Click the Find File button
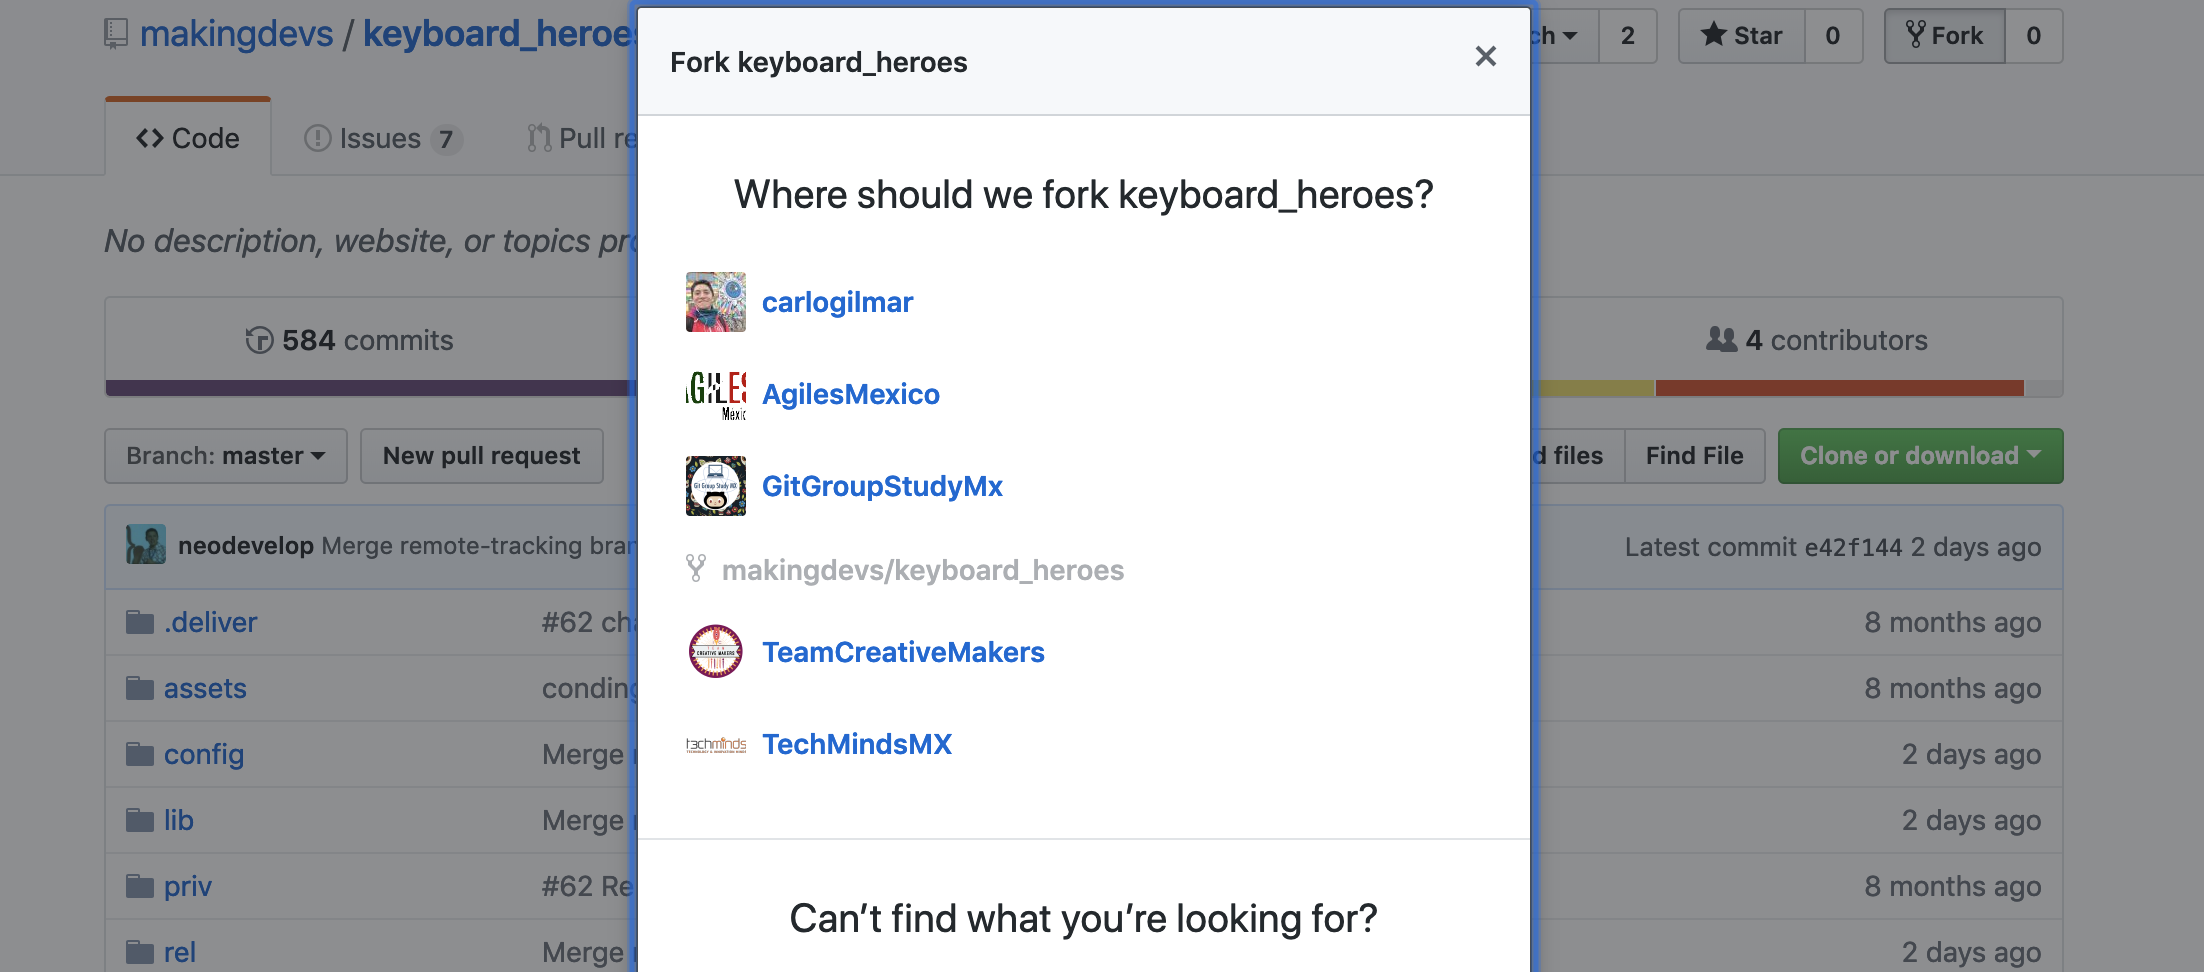2204x972 pixels. 1694,456
